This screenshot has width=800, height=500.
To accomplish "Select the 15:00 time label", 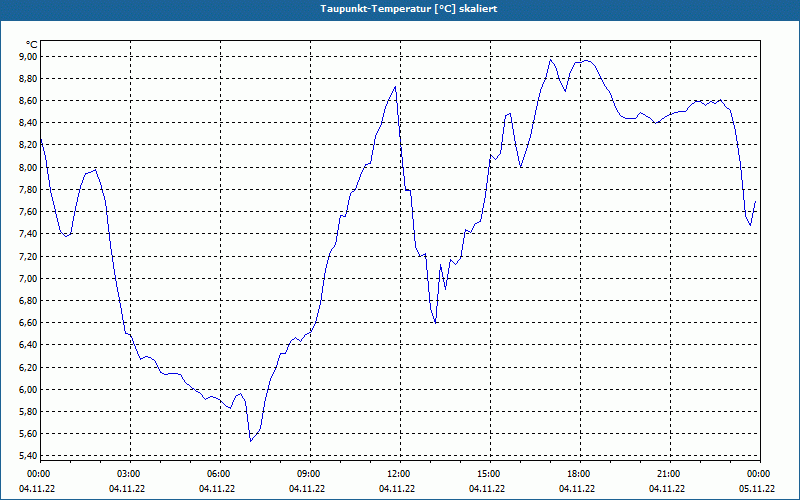I will 490,474.
